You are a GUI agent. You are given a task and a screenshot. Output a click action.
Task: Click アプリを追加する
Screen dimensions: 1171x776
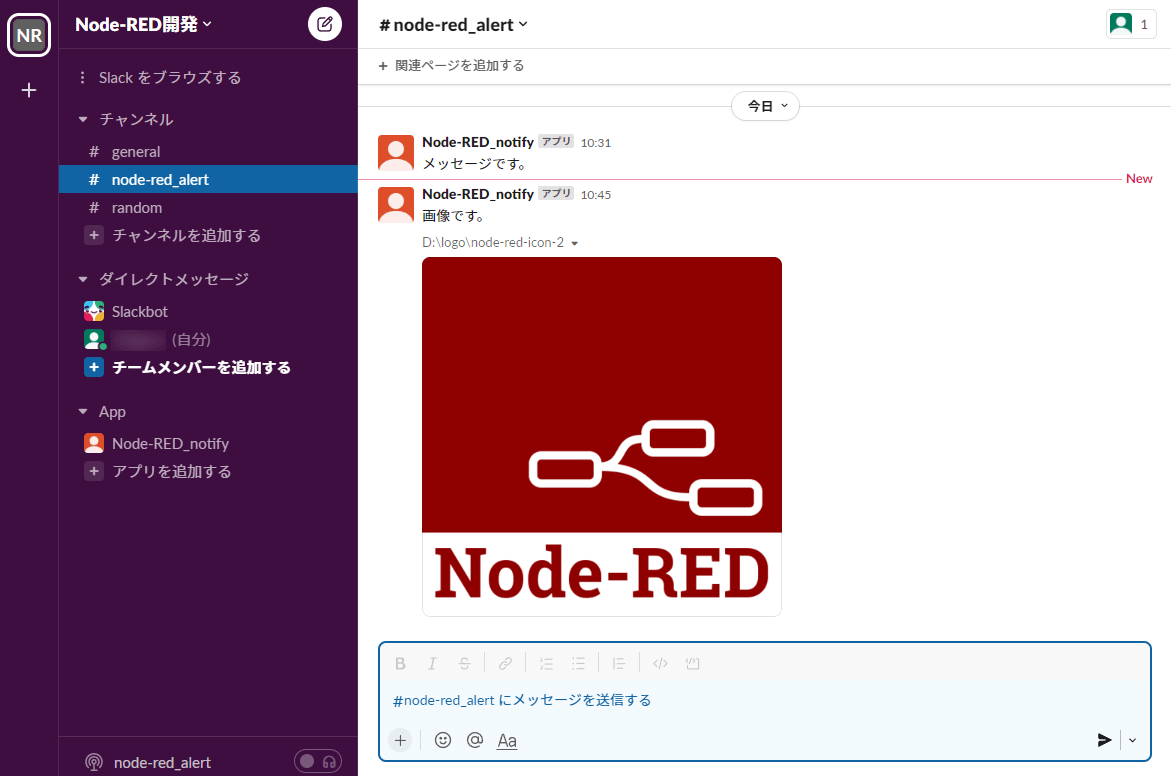(171, 471)
